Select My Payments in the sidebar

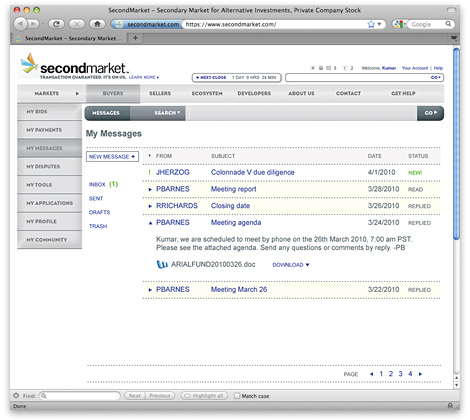[49, 130]
